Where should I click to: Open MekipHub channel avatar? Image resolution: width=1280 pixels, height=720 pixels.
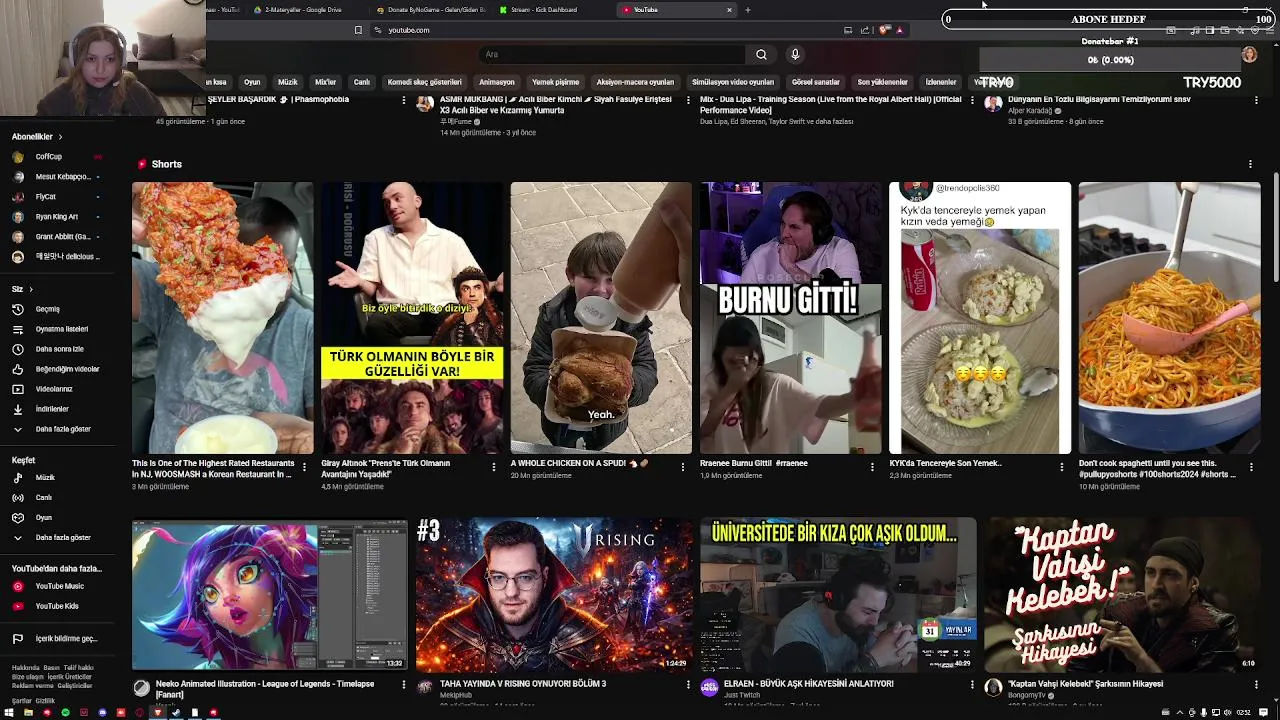(425, 687)
